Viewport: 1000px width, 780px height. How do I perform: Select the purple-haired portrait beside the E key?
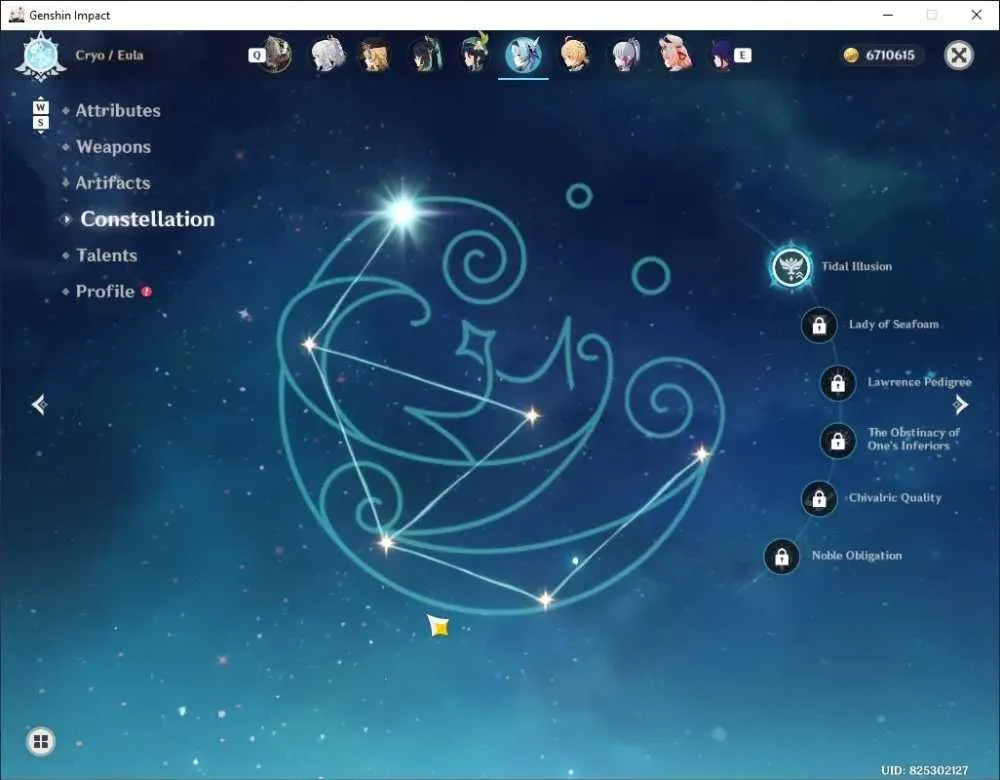[722, 55]
